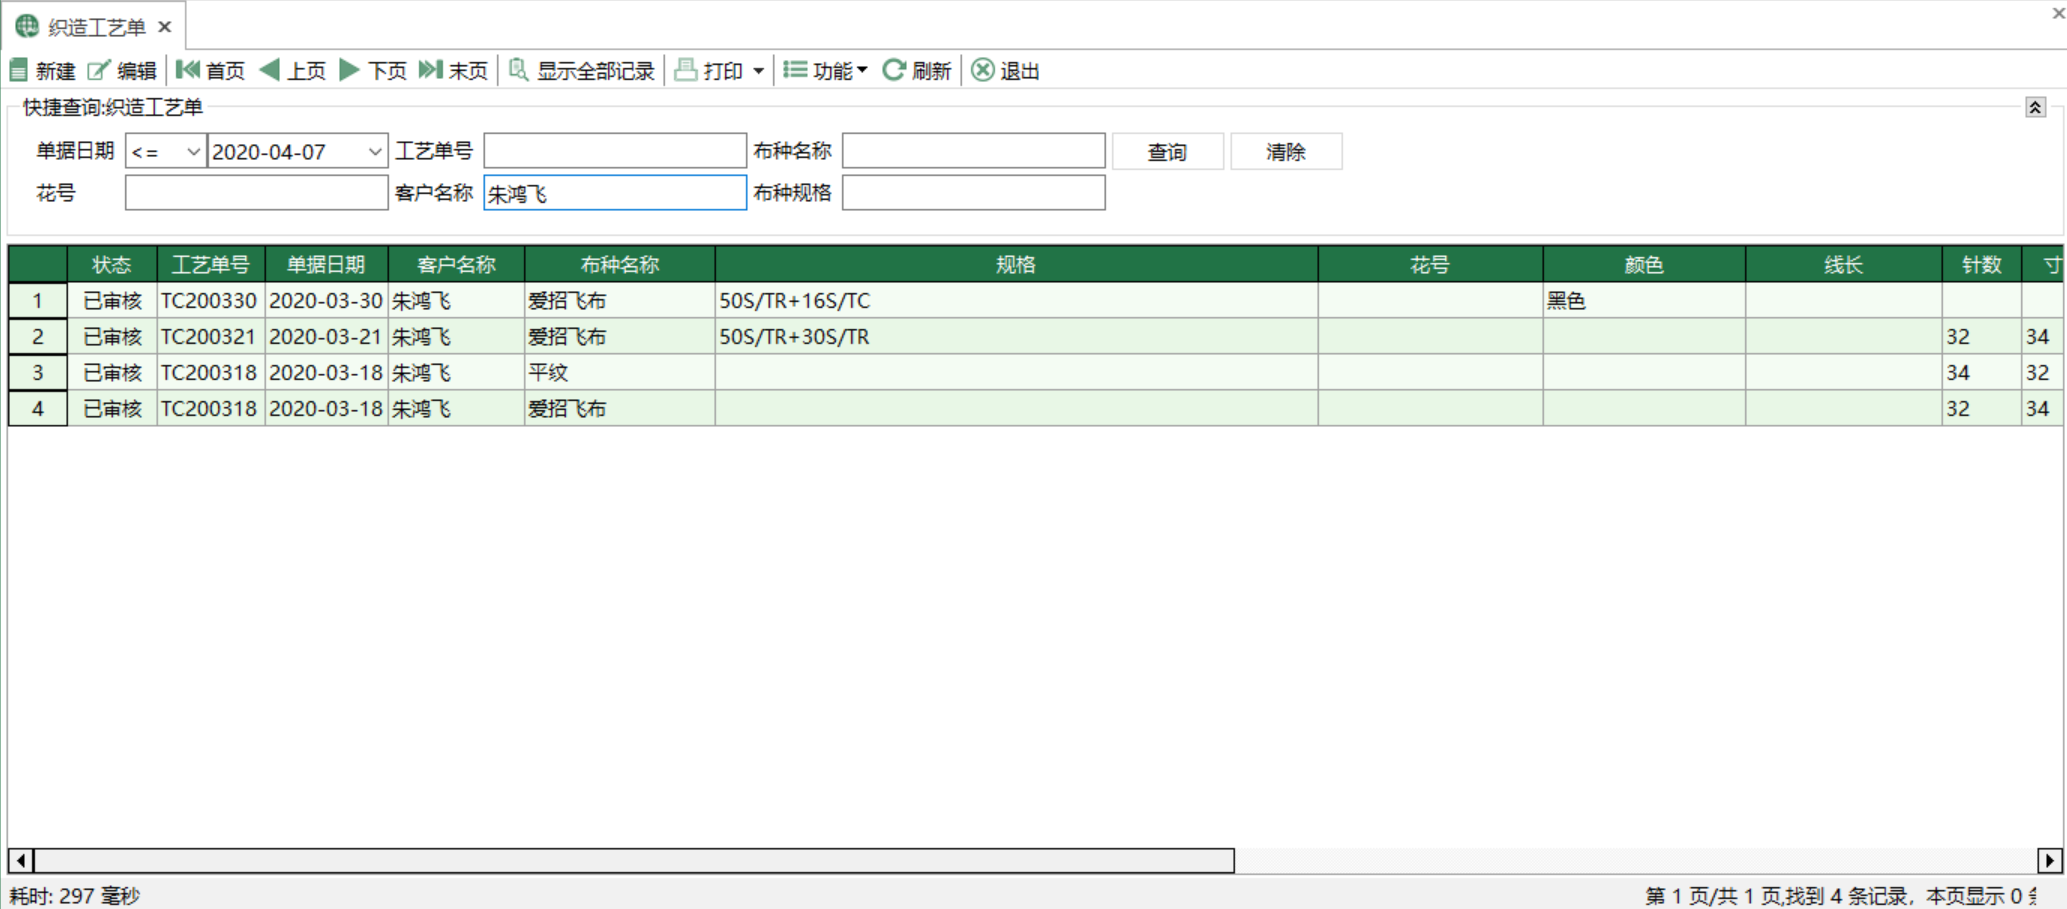Screen dimensions: 2067x909
Task: Click cell 50S/TR+30S/TR
Action: click(x=1016, y=336)
